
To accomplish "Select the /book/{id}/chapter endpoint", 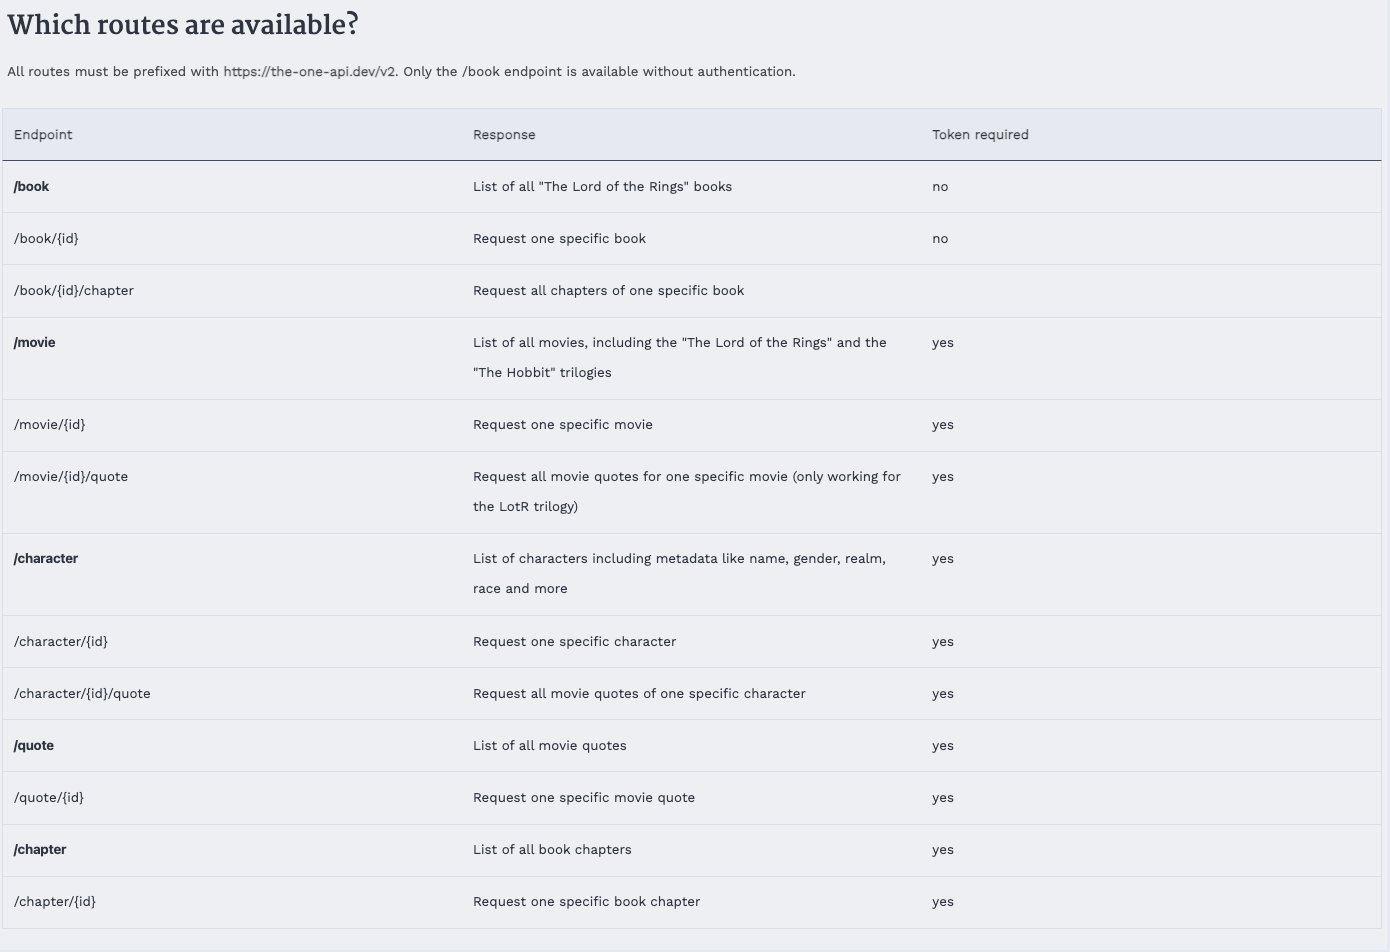I will click(74, 291).
